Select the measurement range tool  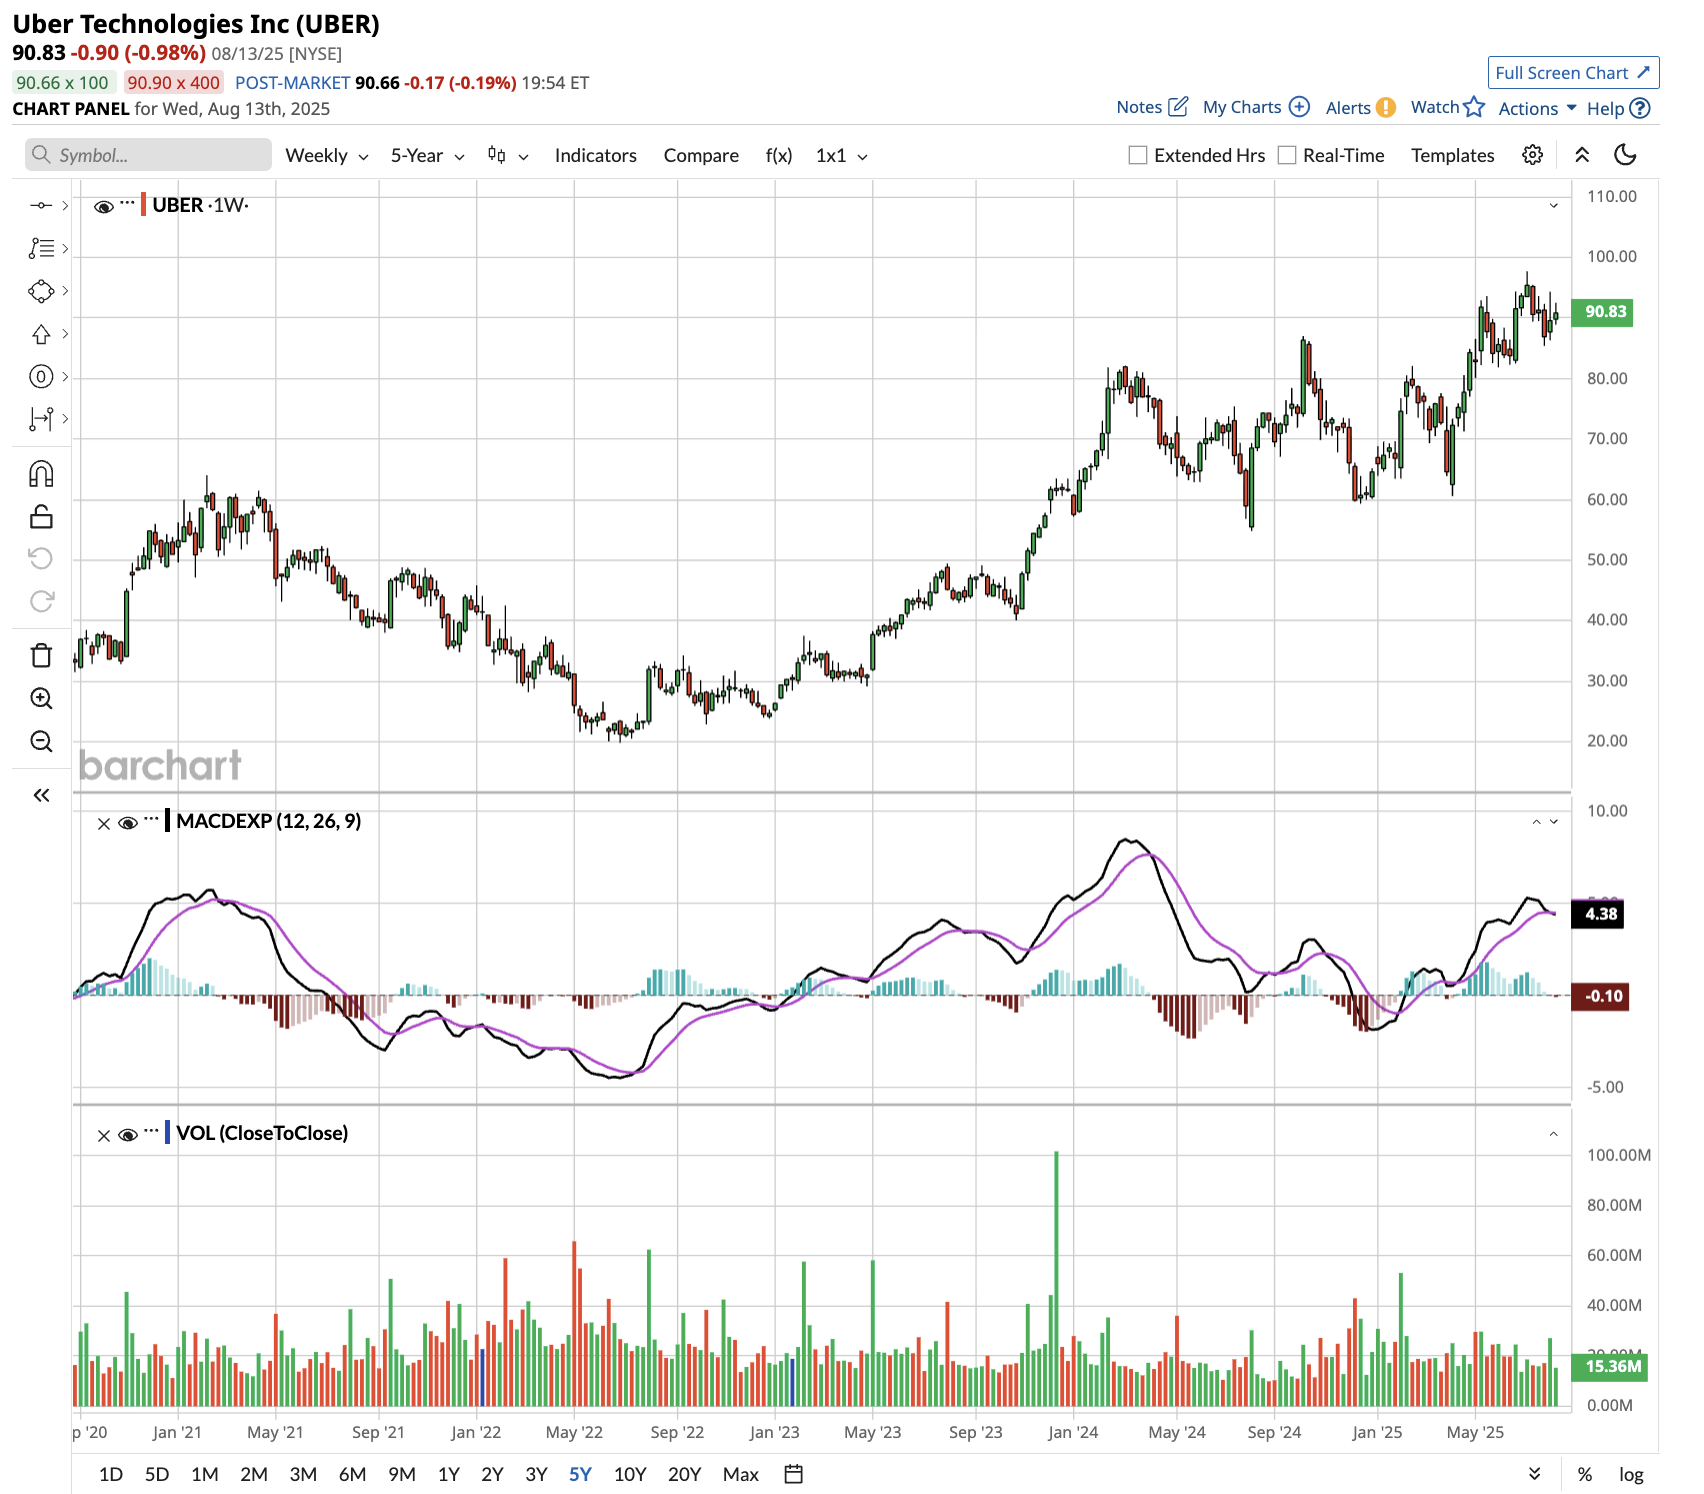pos(41,419)
